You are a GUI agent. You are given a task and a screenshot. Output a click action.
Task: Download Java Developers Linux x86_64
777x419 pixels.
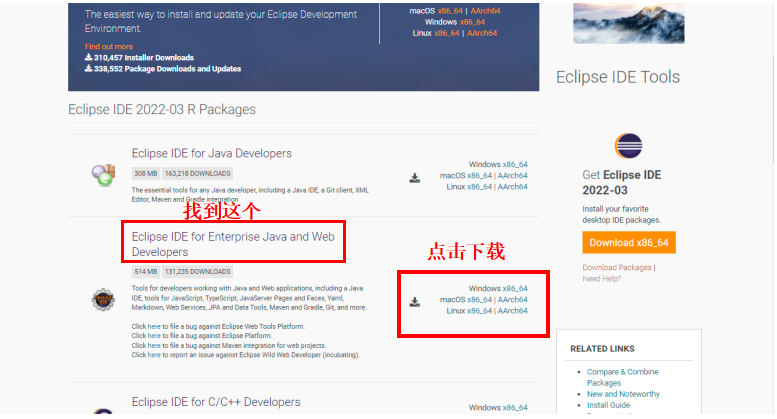pos(480,187)
